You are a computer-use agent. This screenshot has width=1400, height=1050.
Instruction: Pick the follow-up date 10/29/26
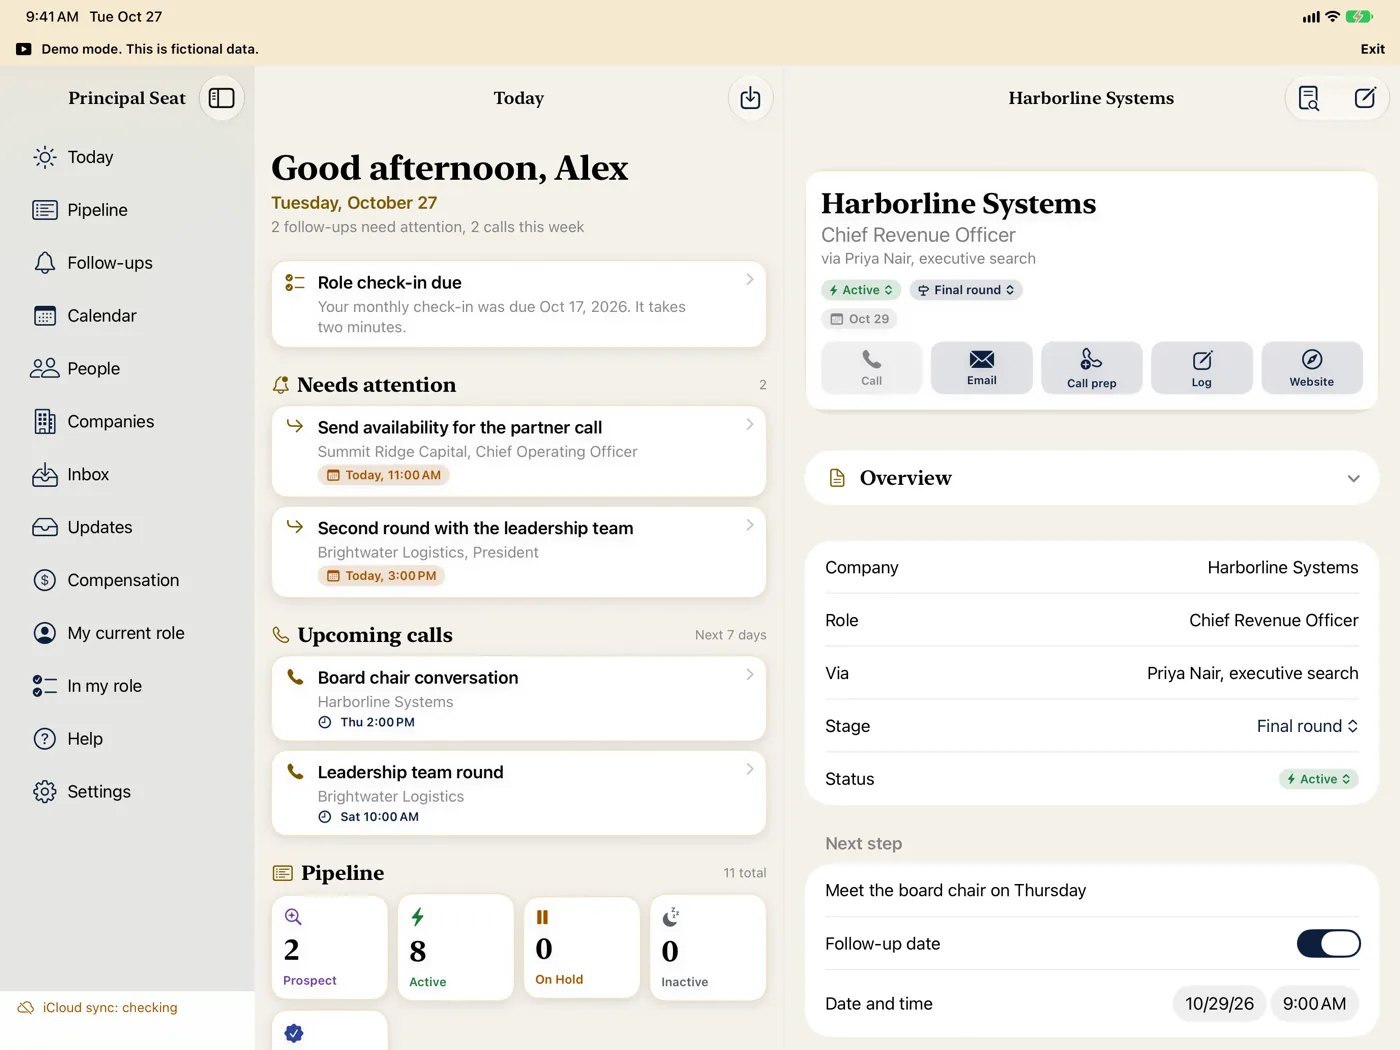[1219, 1004]
